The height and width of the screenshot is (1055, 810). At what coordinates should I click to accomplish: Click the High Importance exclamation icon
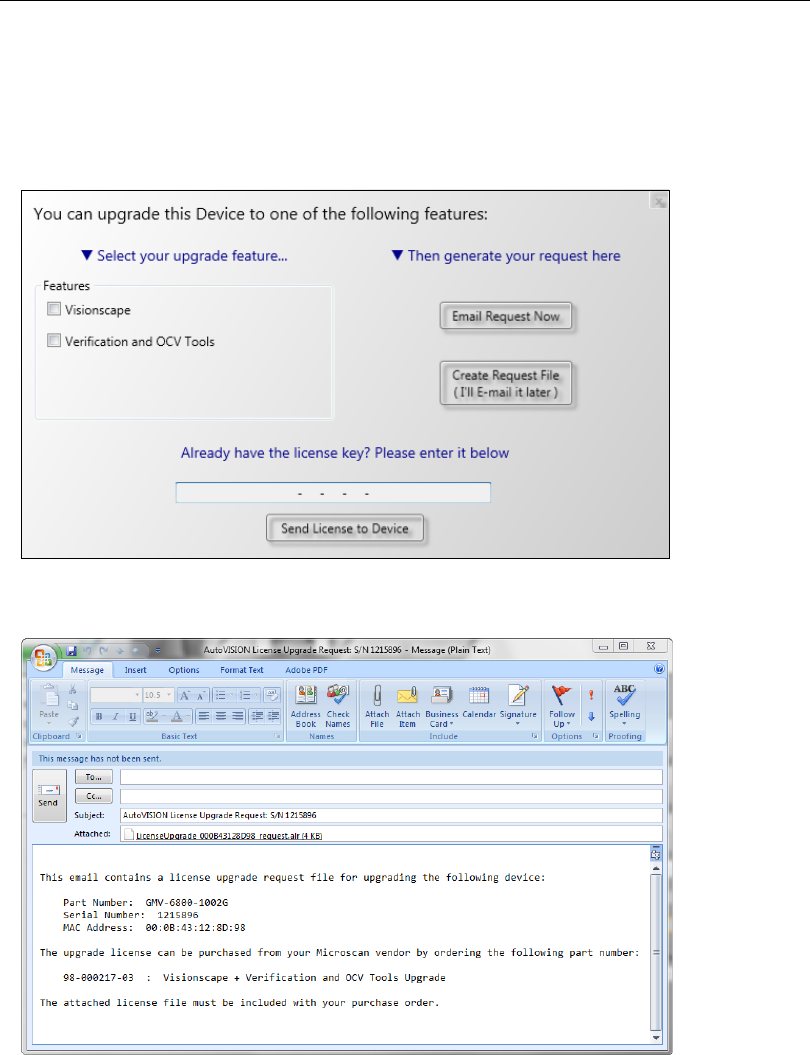coord(591,695)
